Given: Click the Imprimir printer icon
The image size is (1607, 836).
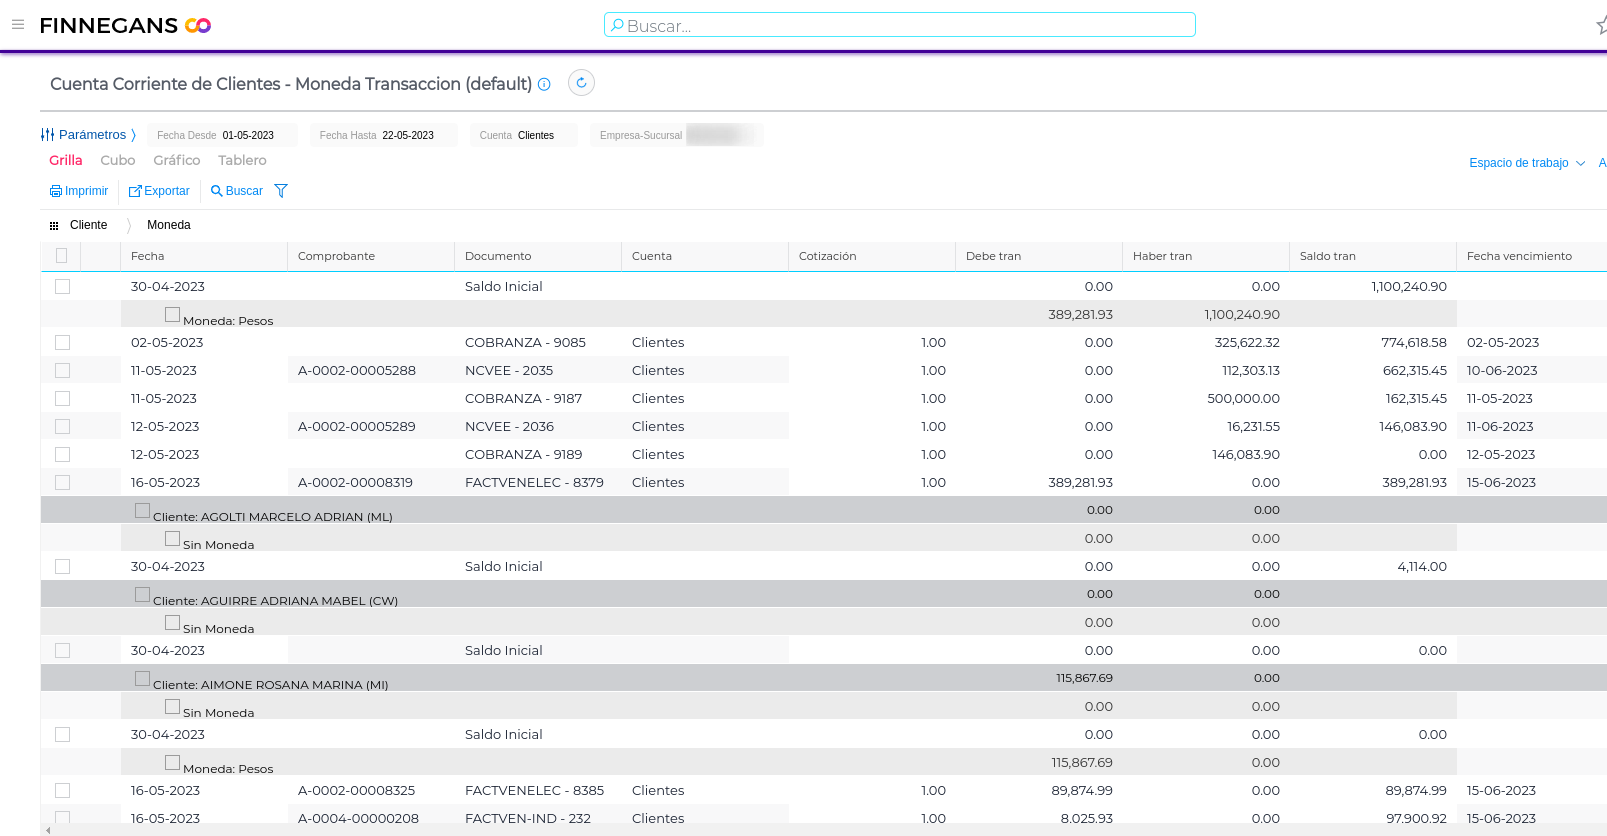Looking at the screenshot, I should tap(56, 191).
